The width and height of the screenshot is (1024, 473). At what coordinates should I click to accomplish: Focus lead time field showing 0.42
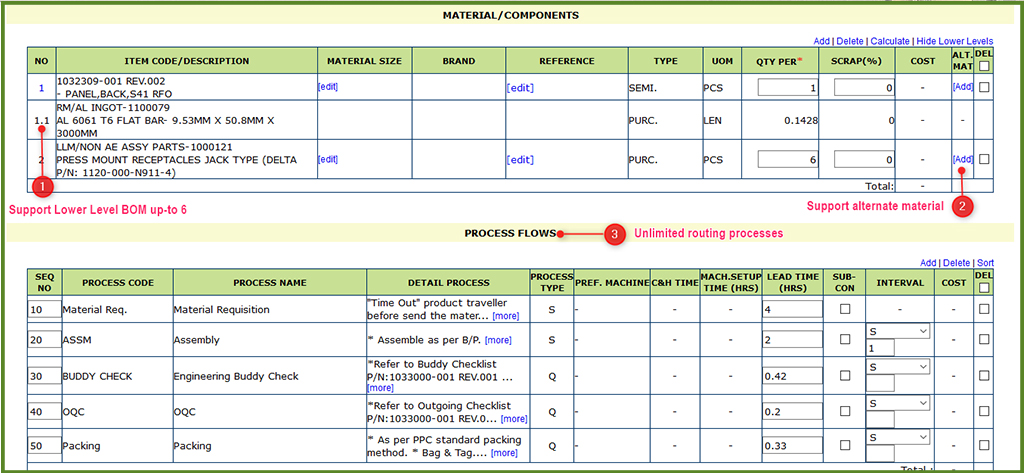click(792, 376)
